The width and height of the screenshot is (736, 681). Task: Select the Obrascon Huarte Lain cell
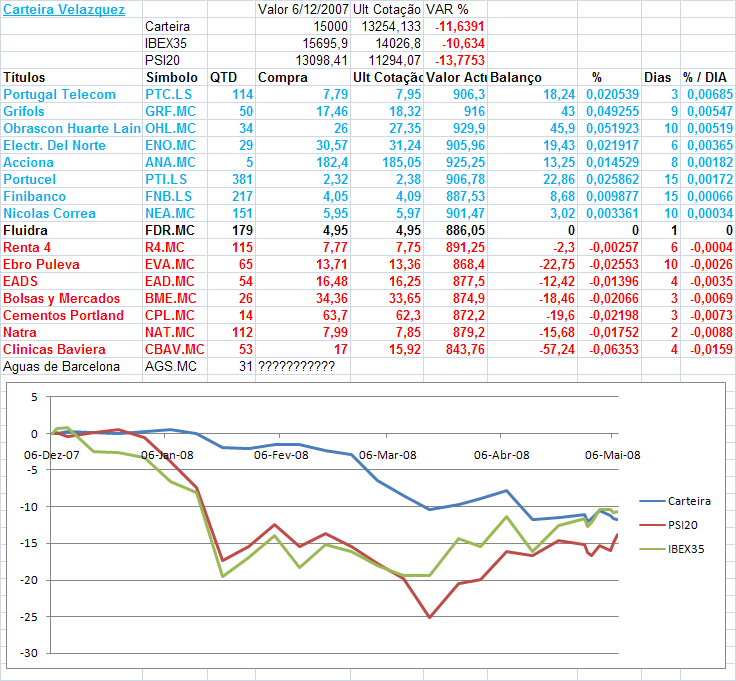pos(72,128)
